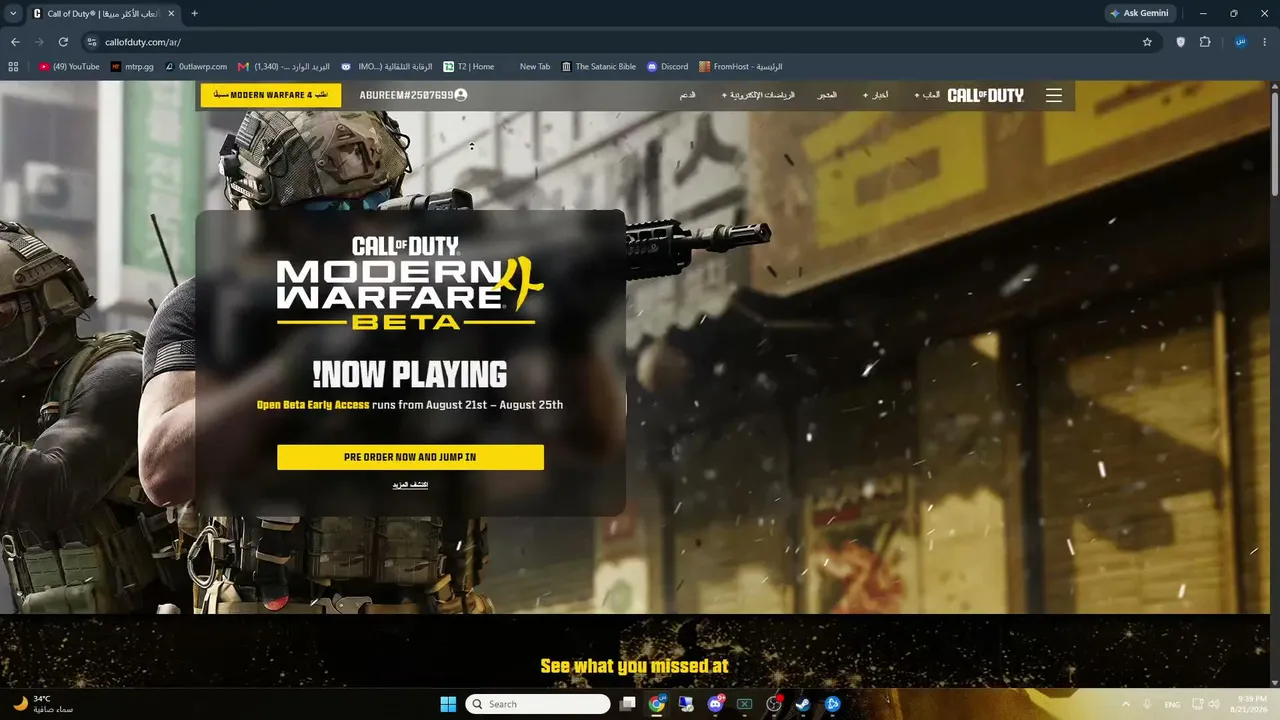The image size is (1280, 720).
Task: Click the microphone icon in system tray
Action: [x=1147, y=704]
